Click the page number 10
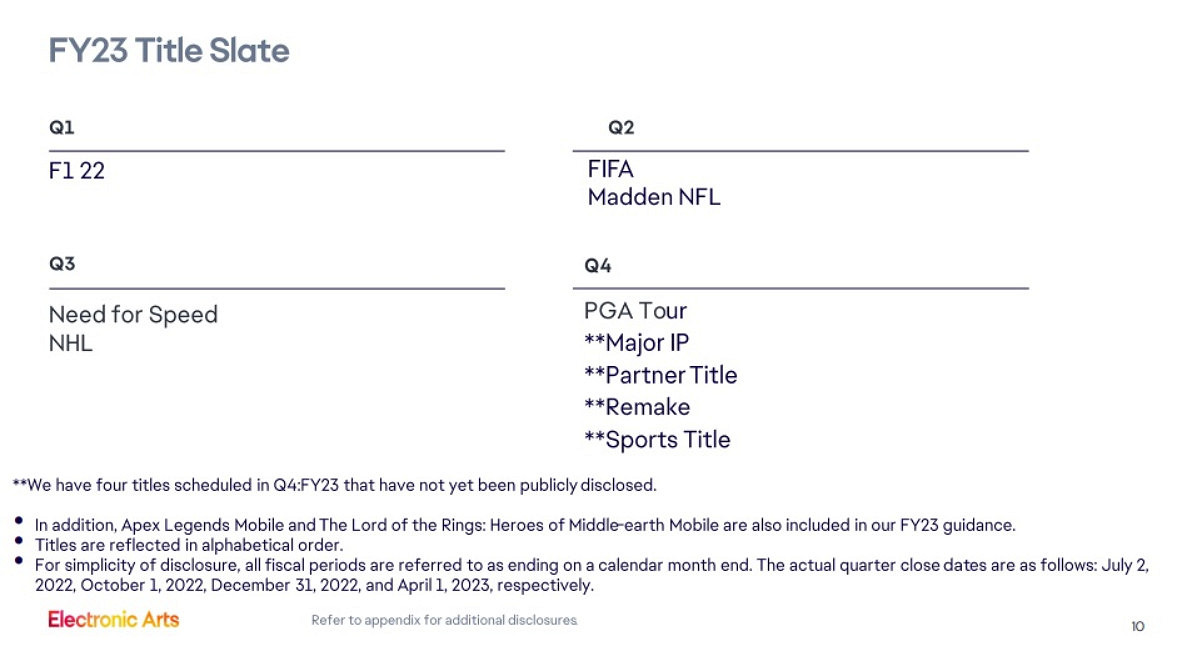 1138,627
